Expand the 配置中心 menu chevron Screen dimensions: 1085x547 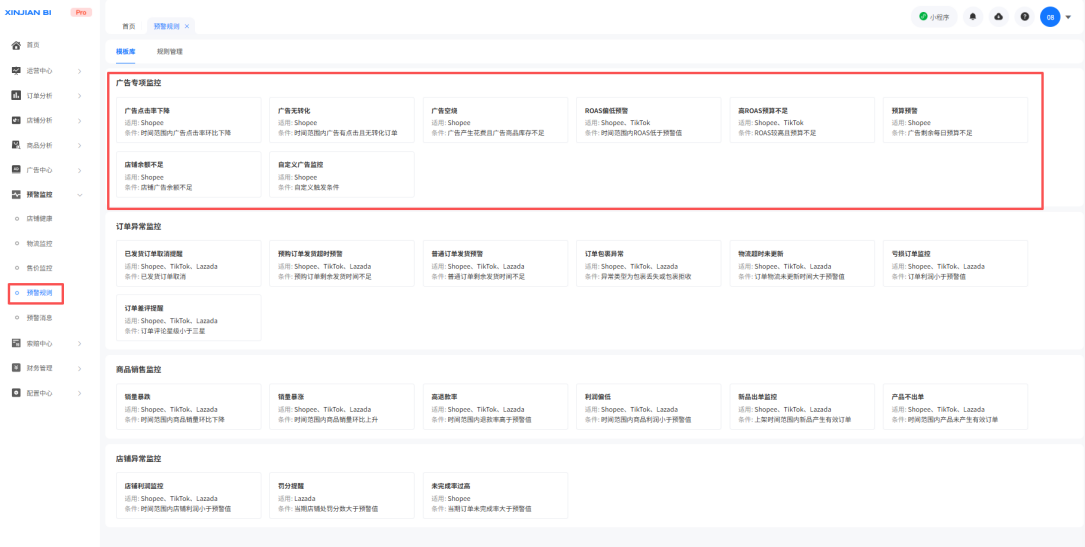(80, 393)
